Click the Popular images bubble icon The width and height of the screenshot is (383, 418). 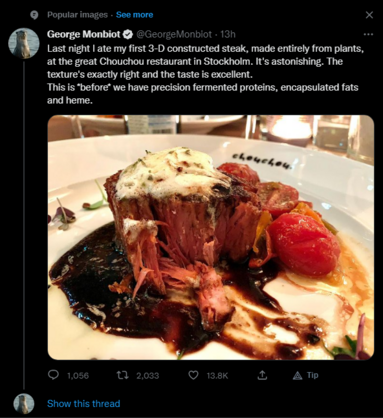(x=34, y=15)
